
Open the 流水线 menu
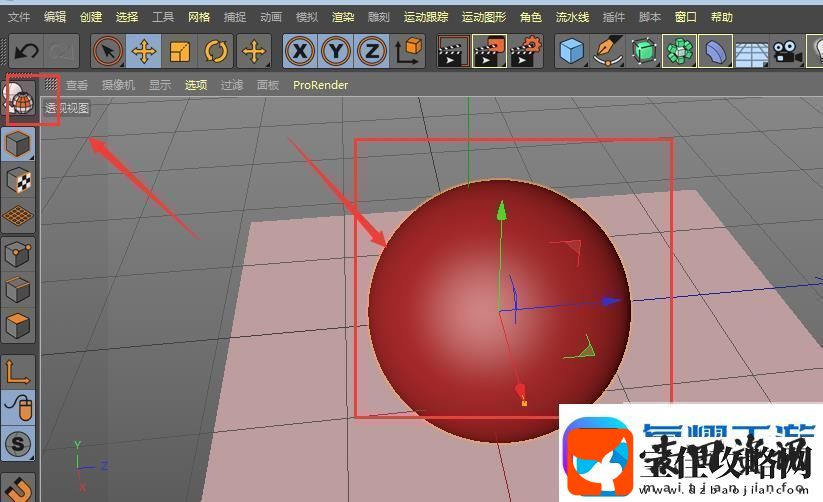[573, 17]
